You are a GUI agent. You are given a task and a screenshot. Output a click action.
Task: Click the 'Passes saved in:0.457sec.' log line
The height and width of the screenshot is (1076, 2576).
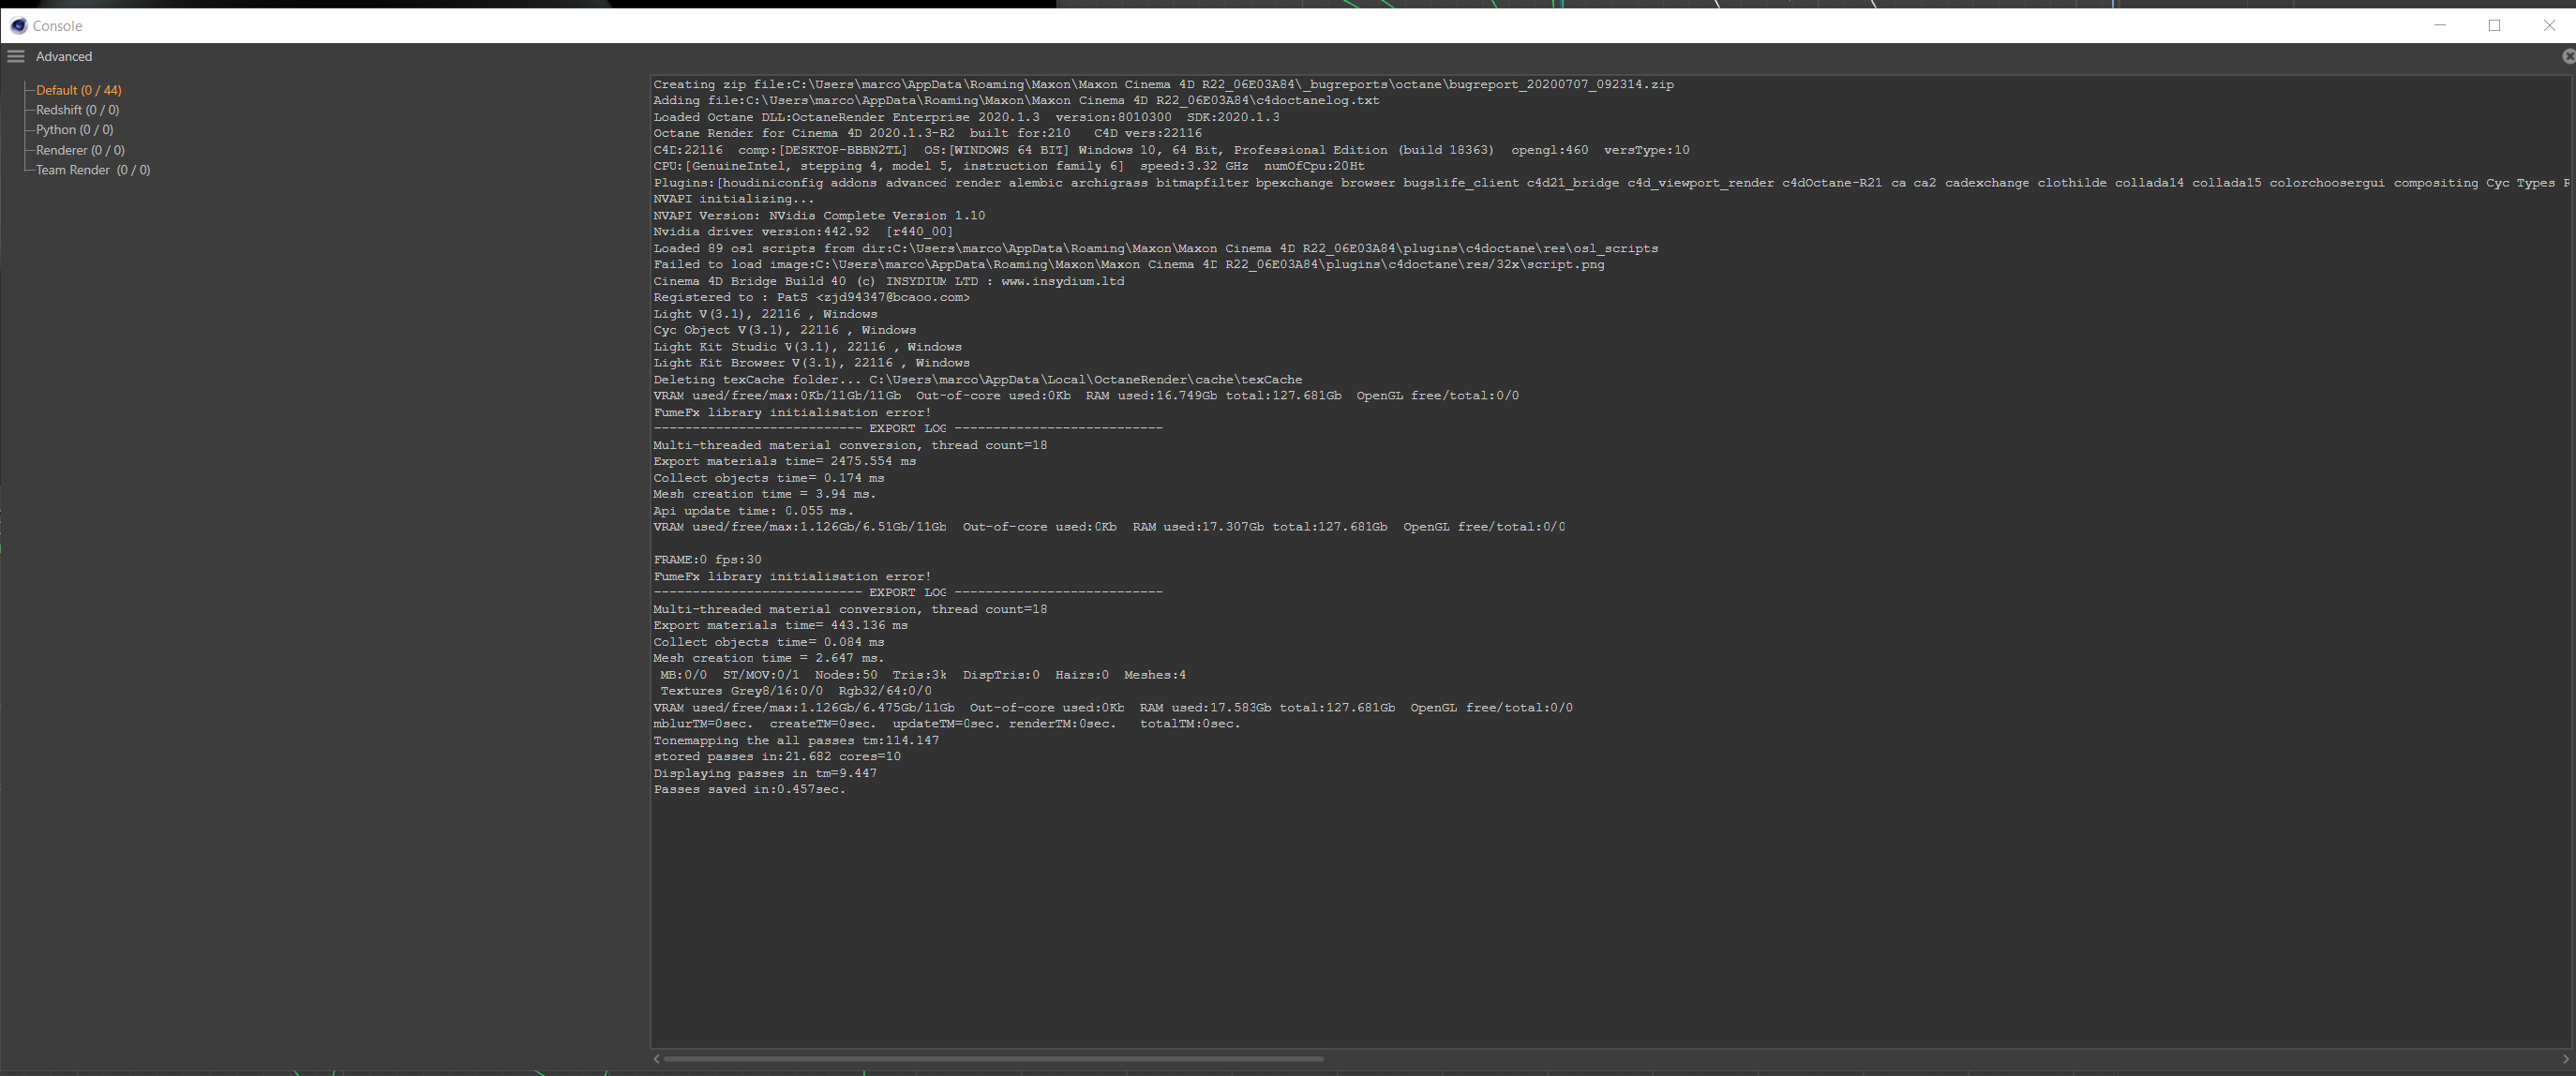point(749,789)
